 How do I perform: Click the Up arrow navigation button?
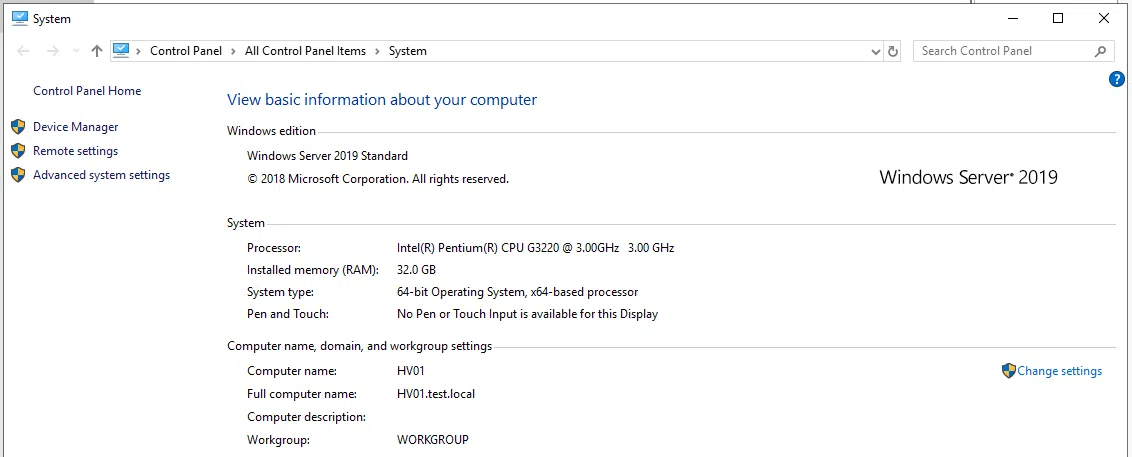pyautogui.click(x=97, y=51)
